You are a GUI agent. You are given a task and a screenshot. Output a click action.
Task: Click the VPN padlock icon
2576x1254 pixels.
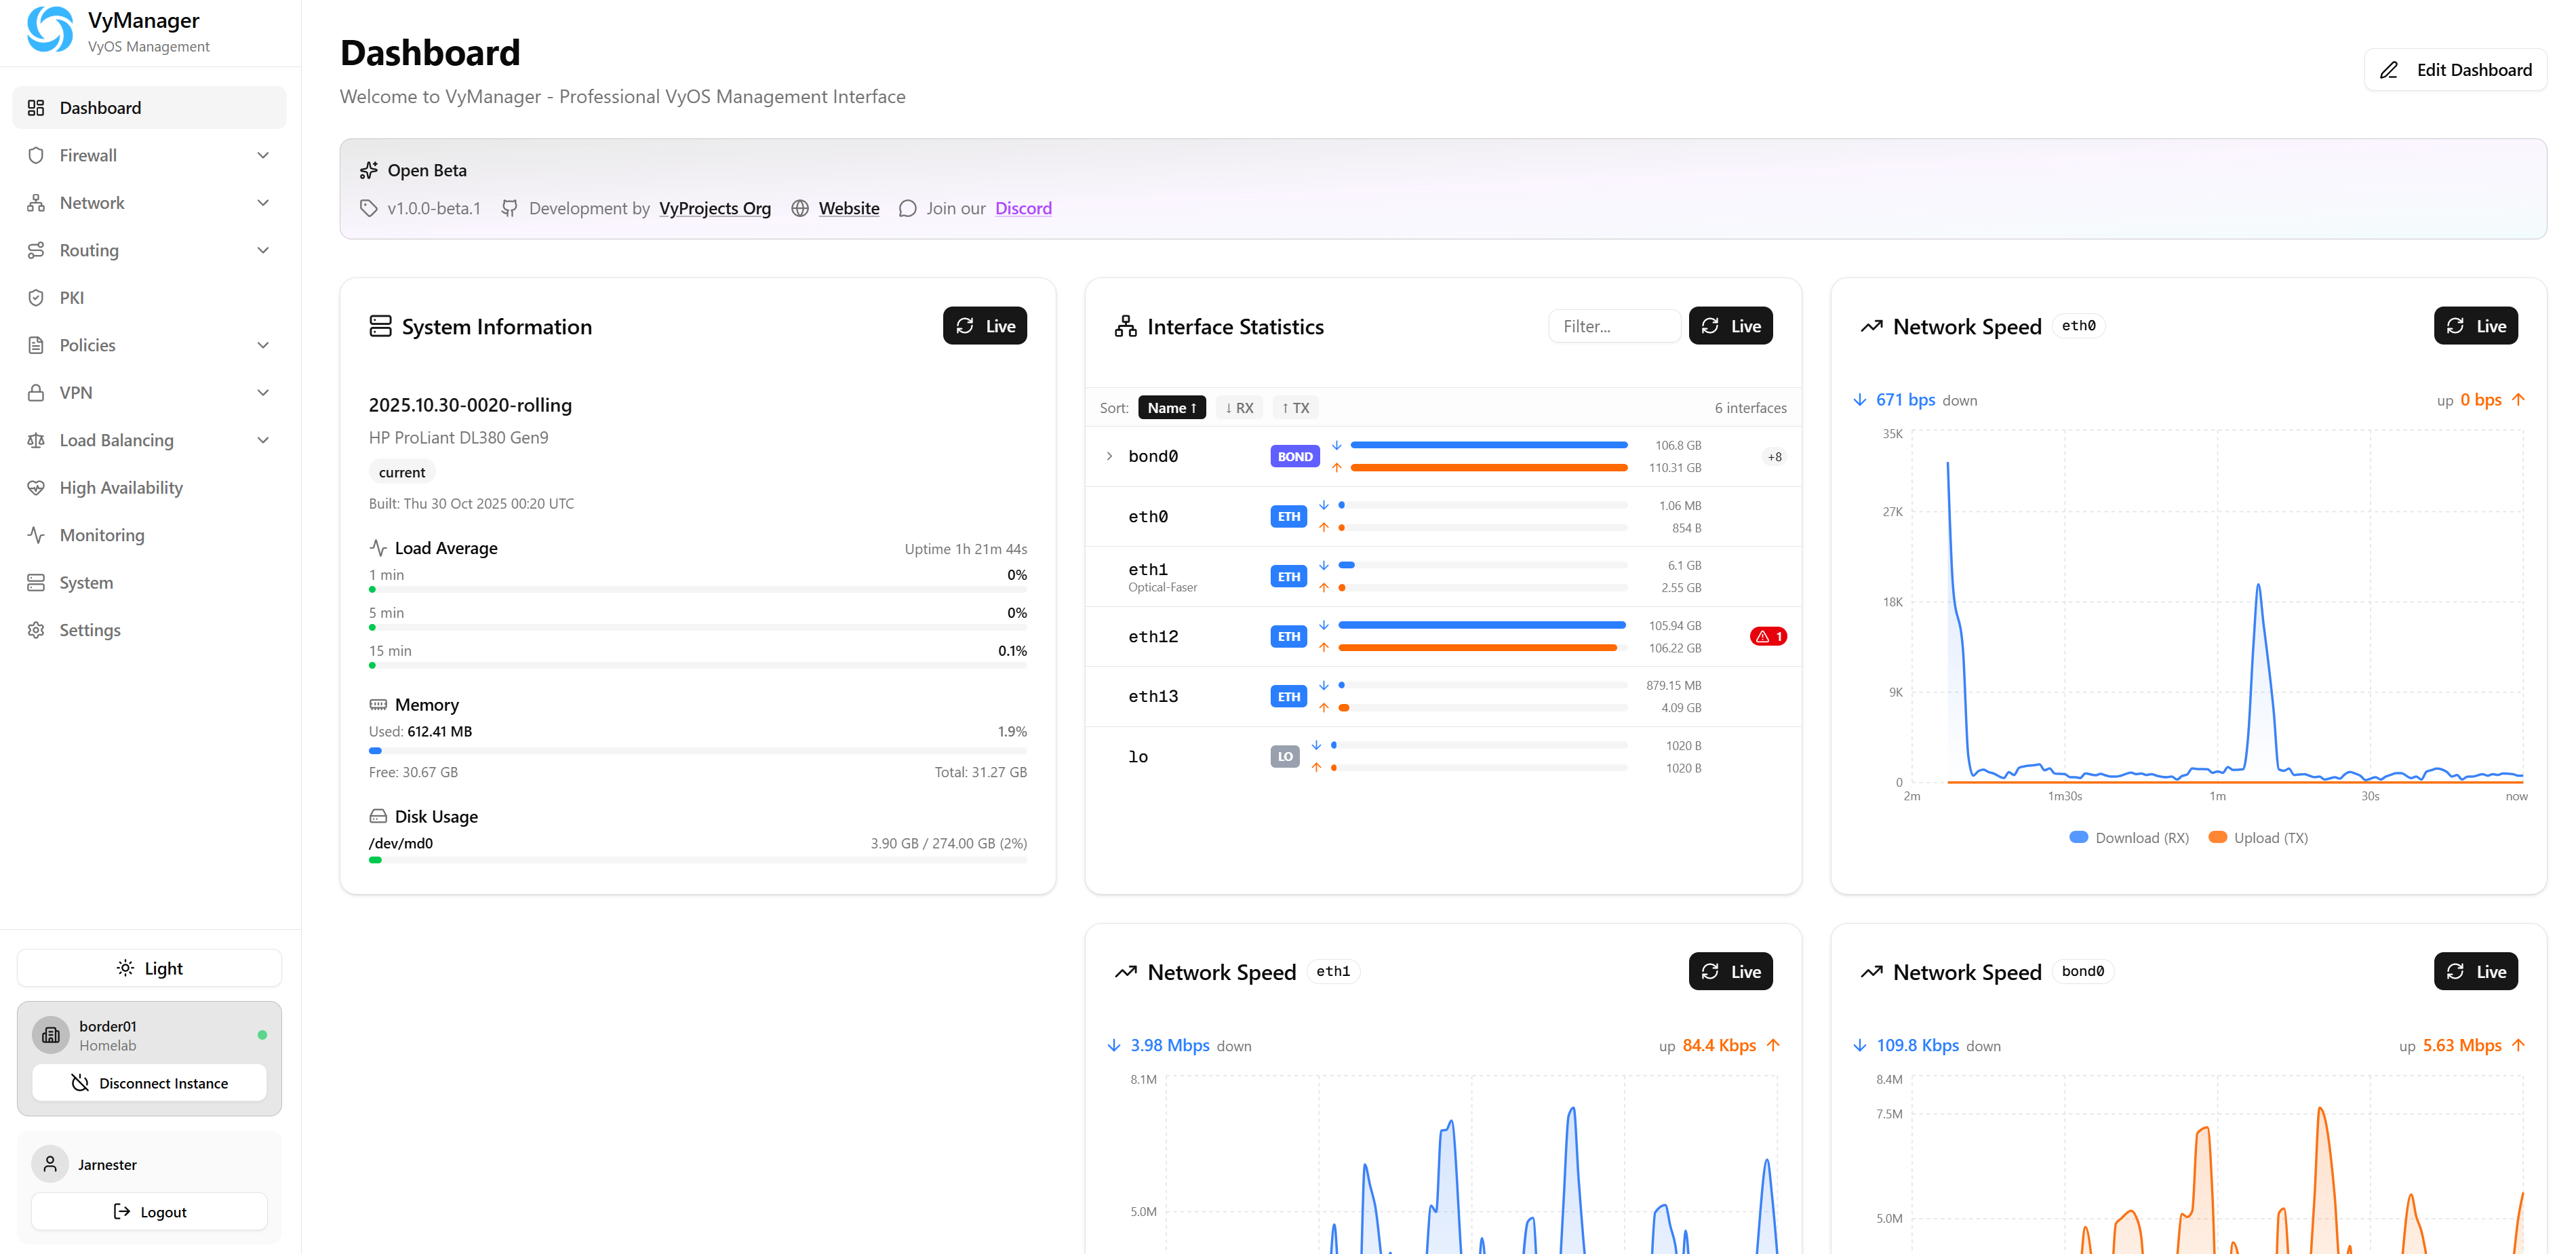click(36, 392)
